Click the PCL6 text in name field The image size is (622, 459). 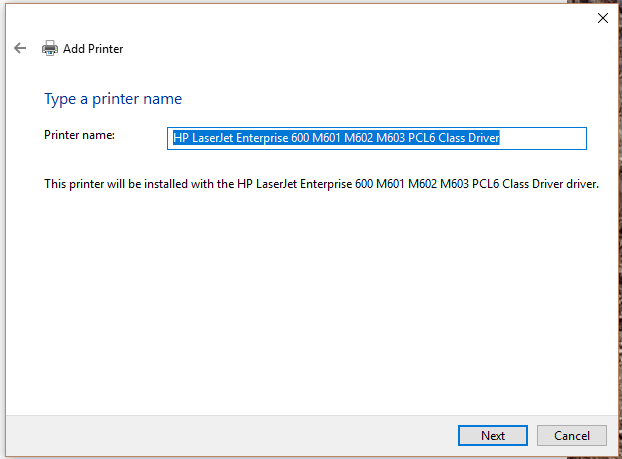422,138
